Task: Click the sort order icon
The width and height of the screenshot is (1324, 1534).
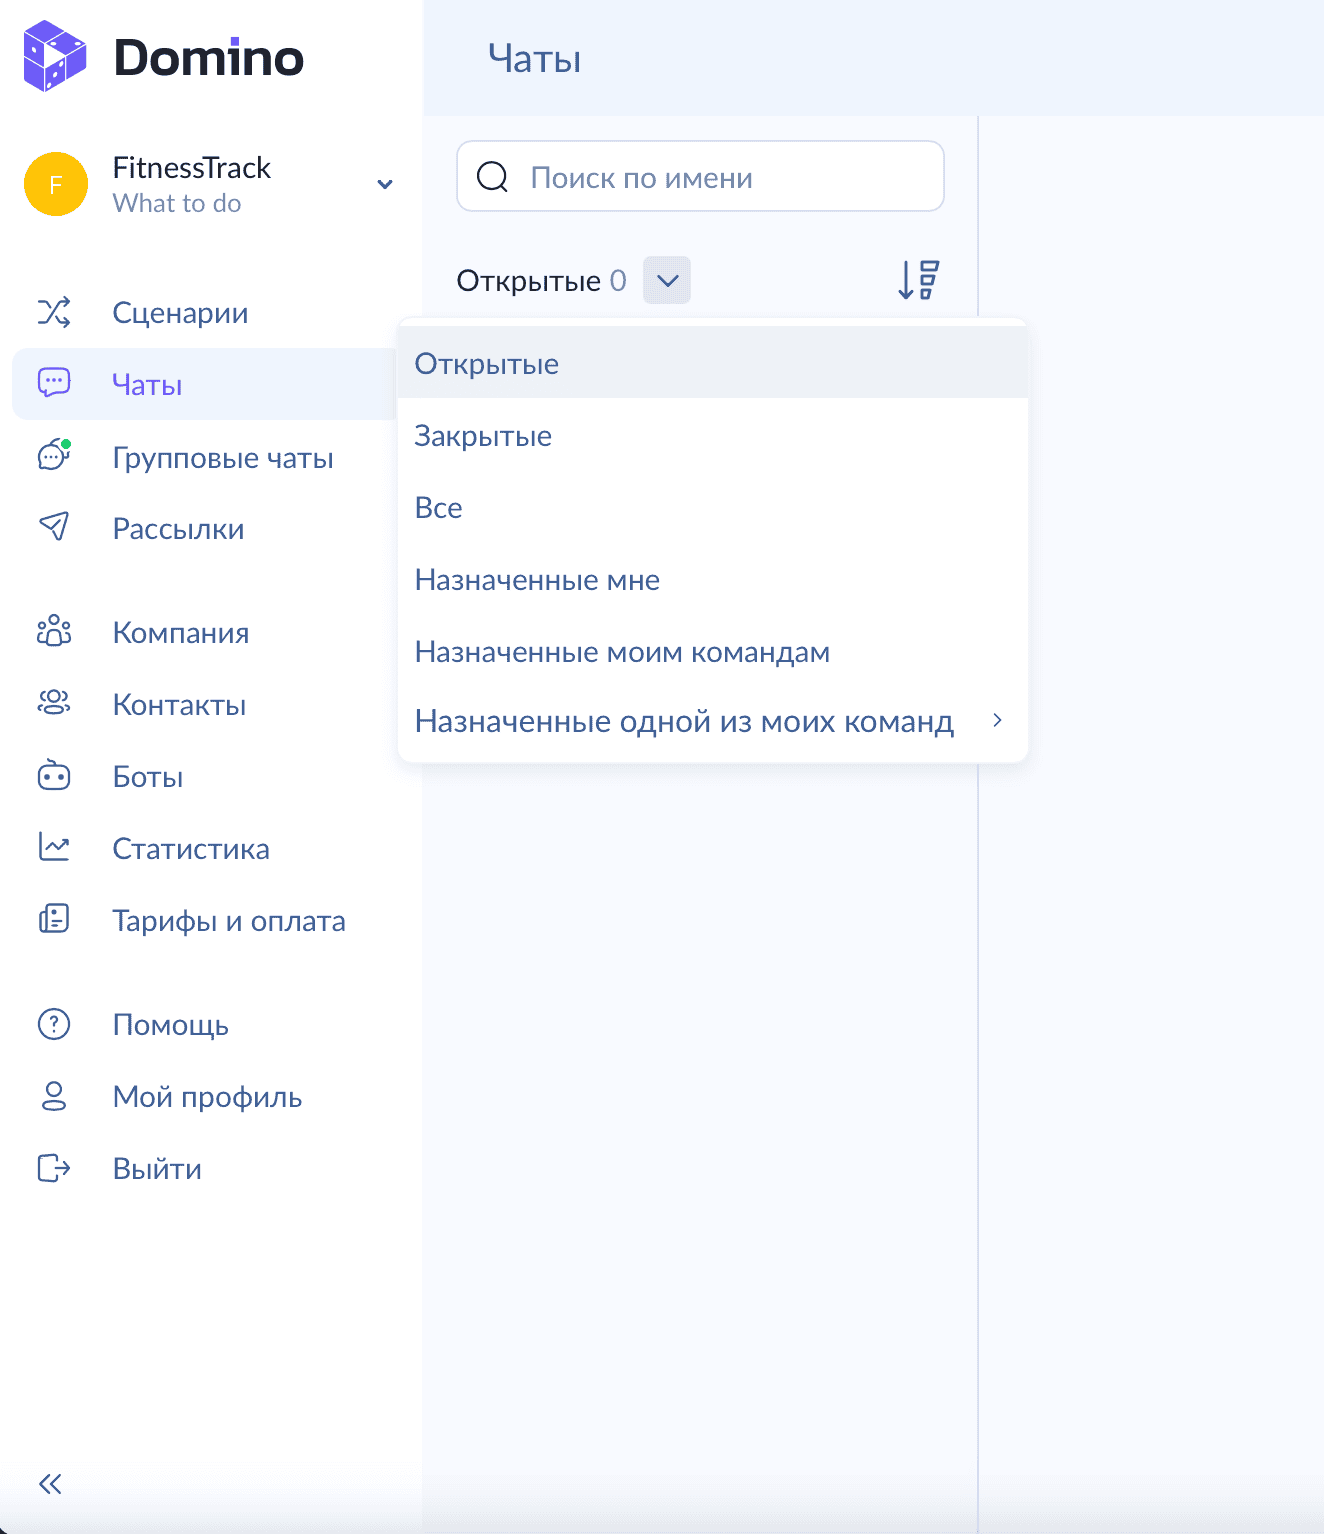Action: 919,280
